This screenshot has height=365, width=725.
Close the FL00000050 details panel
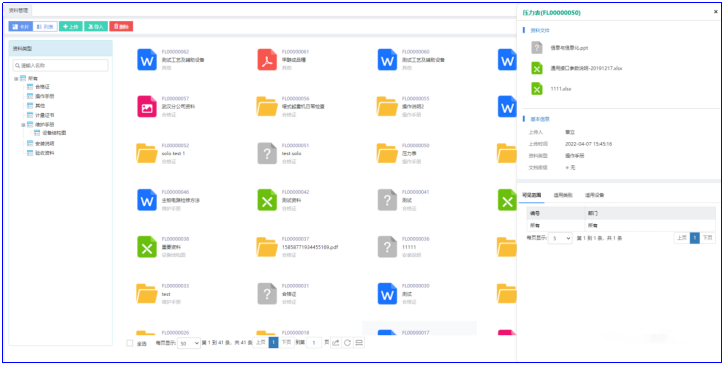[x=716, y=12]
